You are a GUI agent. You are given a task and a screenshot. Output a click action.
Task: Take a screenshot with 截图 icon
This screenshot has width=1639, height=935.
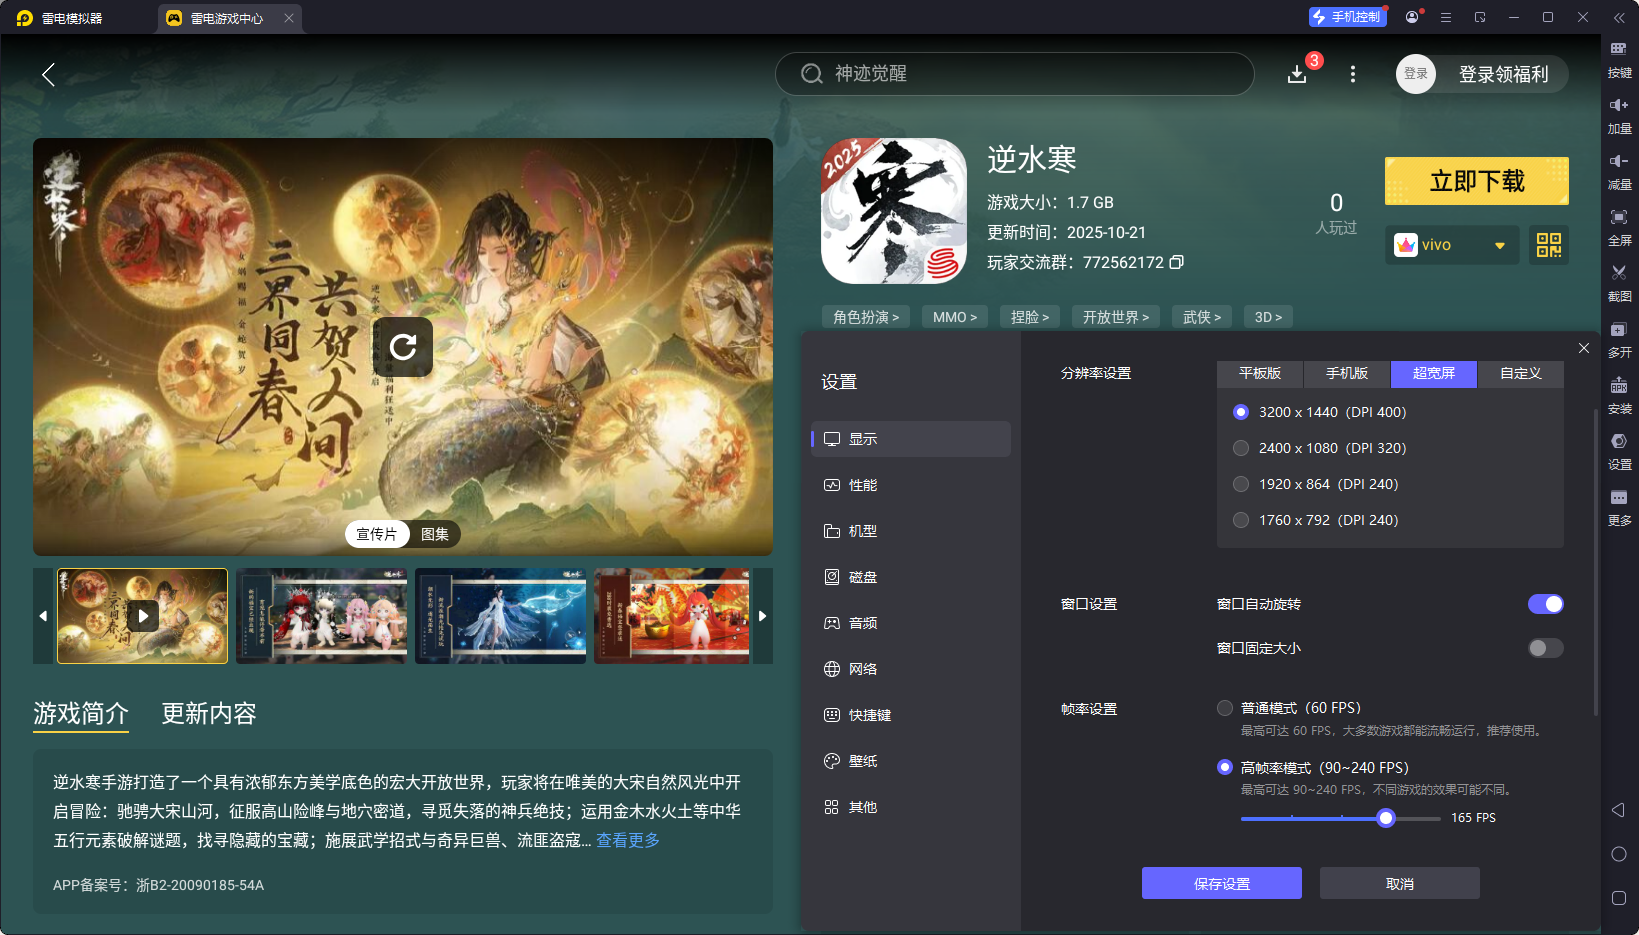coord(1619,284)
